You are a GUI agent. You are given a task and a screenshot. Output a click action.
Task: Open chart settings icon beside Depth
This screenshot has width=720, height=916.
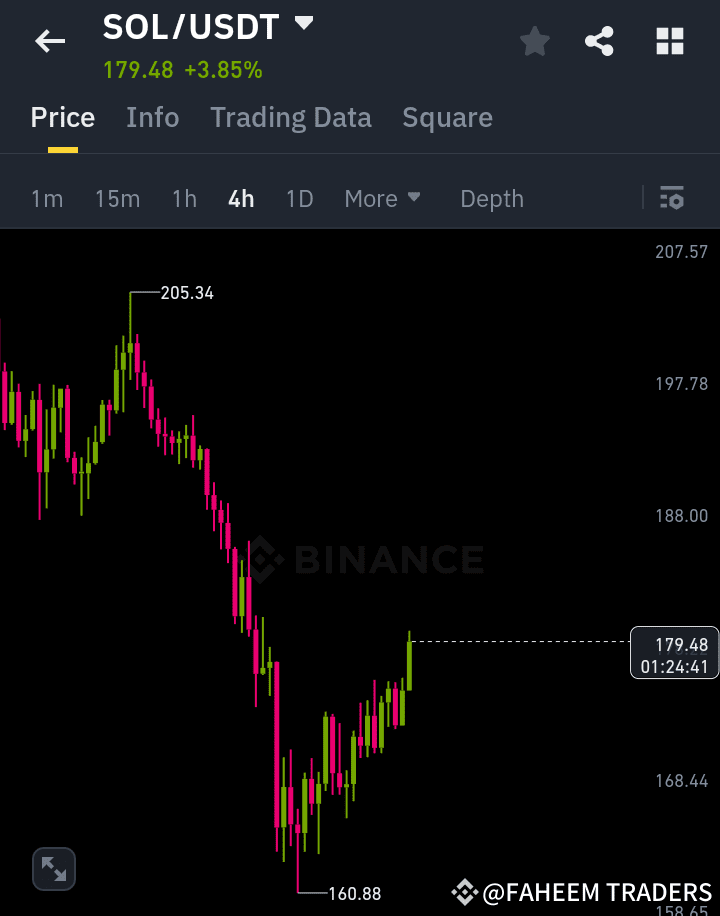pyautogui.click(x=671, y=198)
